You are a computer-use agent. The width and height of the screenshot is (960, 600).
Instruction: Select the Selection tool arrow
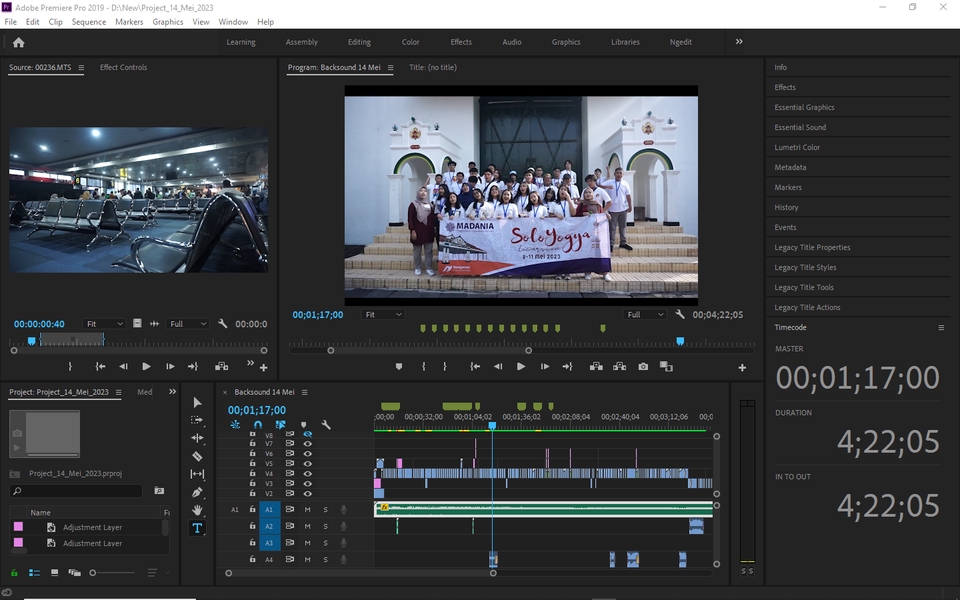pos(197,402)
